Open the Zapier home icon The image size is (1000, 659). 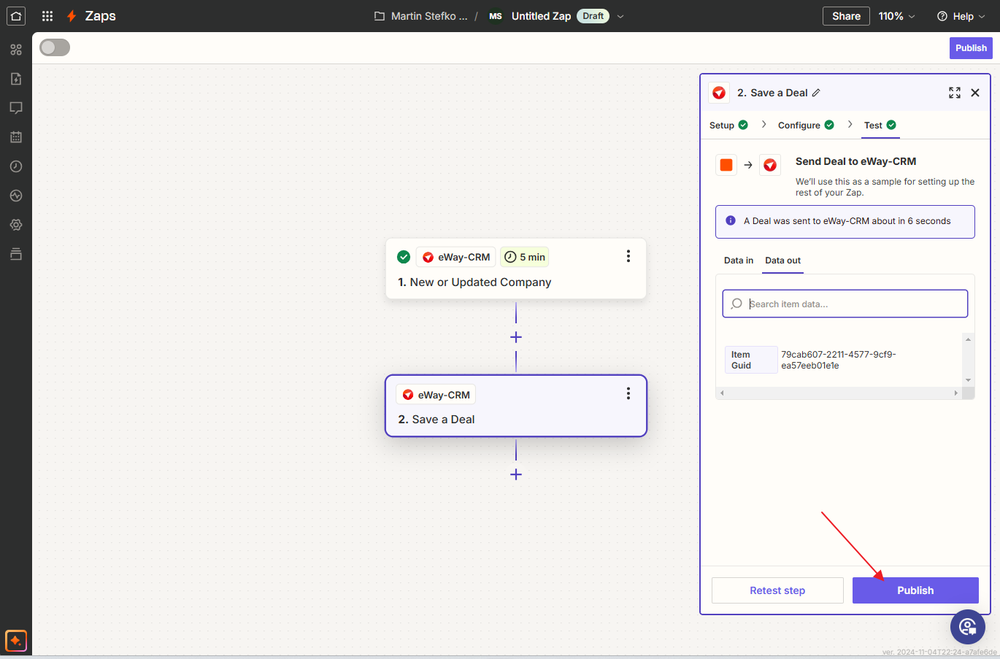tap(16, 16)
